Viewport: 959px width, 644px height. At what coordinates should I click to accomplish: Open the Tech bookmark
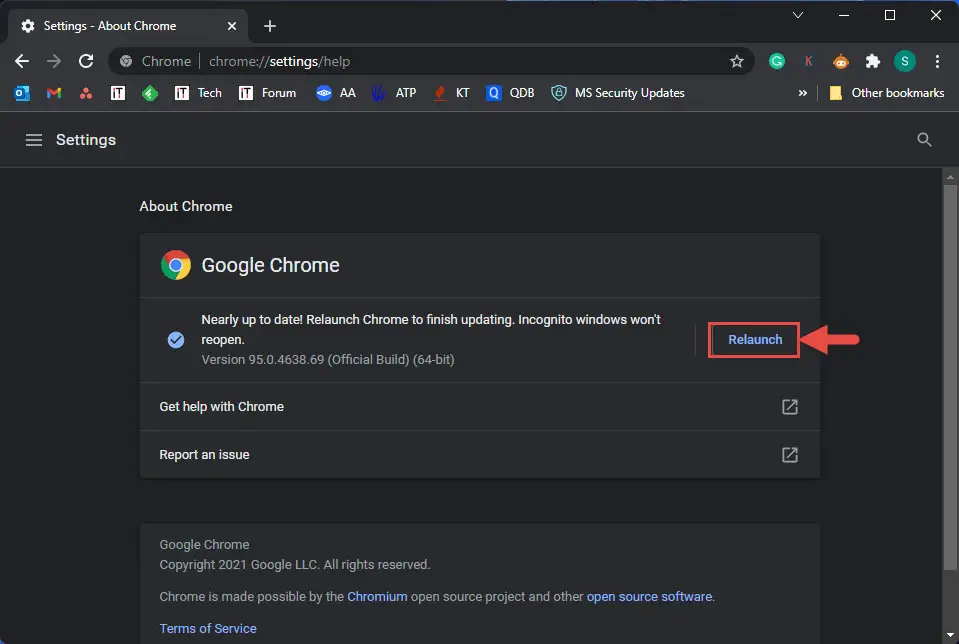[x=198, y=93]
